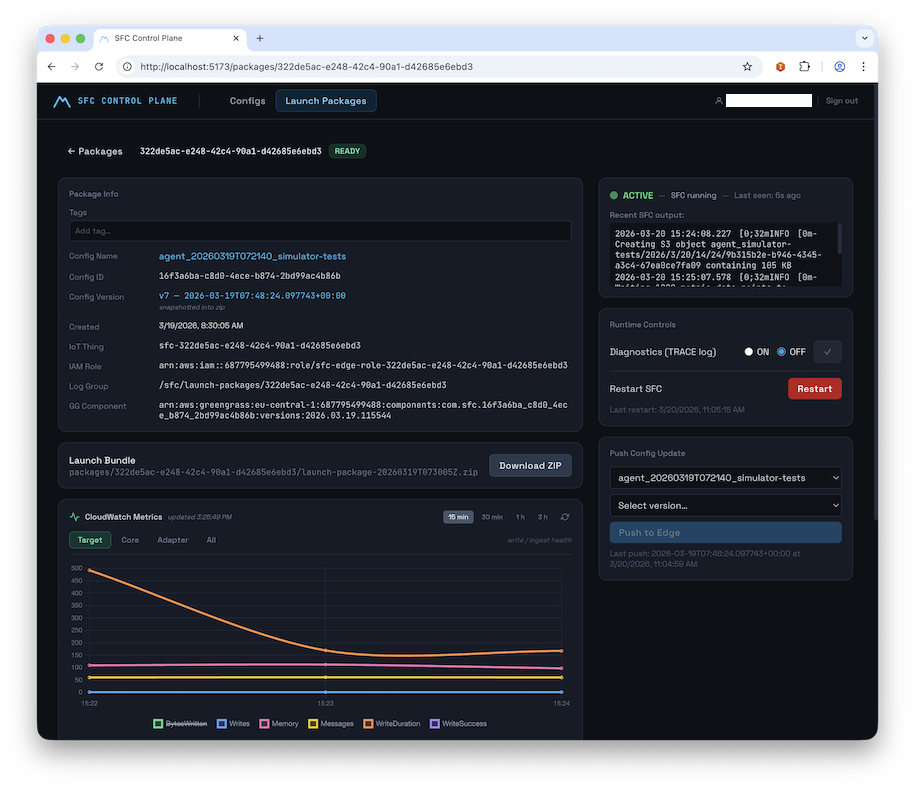Click the IAM Role ARN value
The width and height of the screenshot is (915, 789).
[363, 365]
